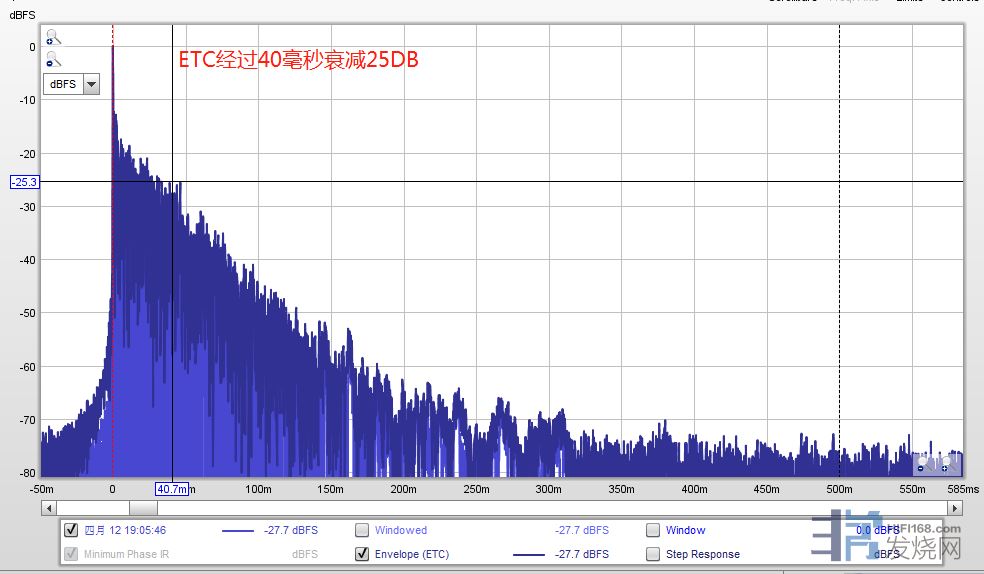This screenshot has height=574, width=984.
Task: Disable the Envelope (ETC) checkbox
Action: (362, 554)
